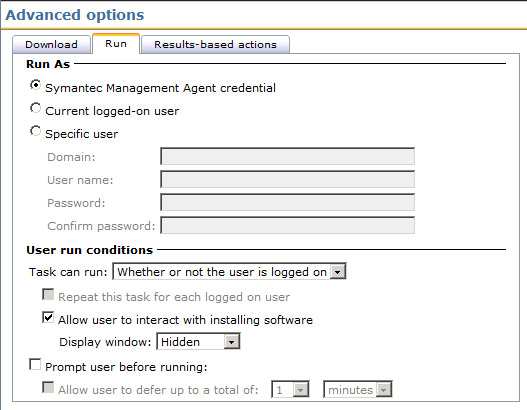Check Allow user to defer option
Viewport: 527px width, 410px height.
48,387
